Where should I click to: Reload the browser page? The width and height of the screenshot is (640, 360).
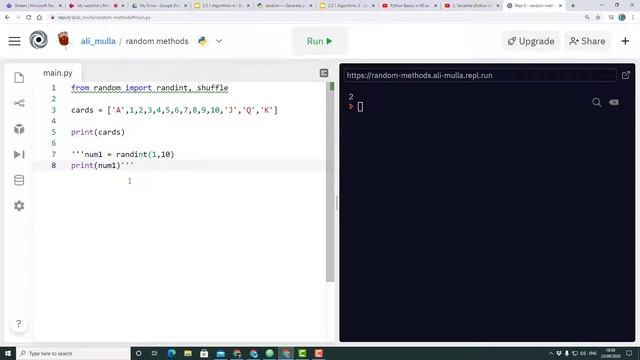click(29, 18)
